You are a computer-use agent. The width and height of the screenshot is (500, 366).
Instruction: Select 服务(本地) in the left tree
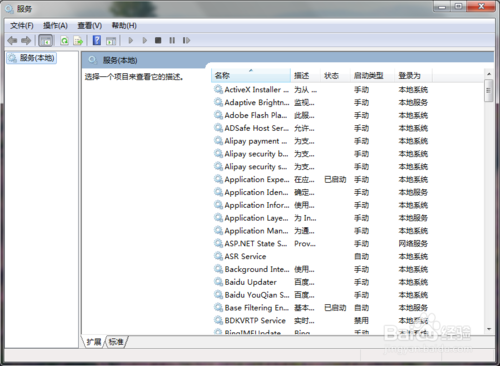pos(32,58)
